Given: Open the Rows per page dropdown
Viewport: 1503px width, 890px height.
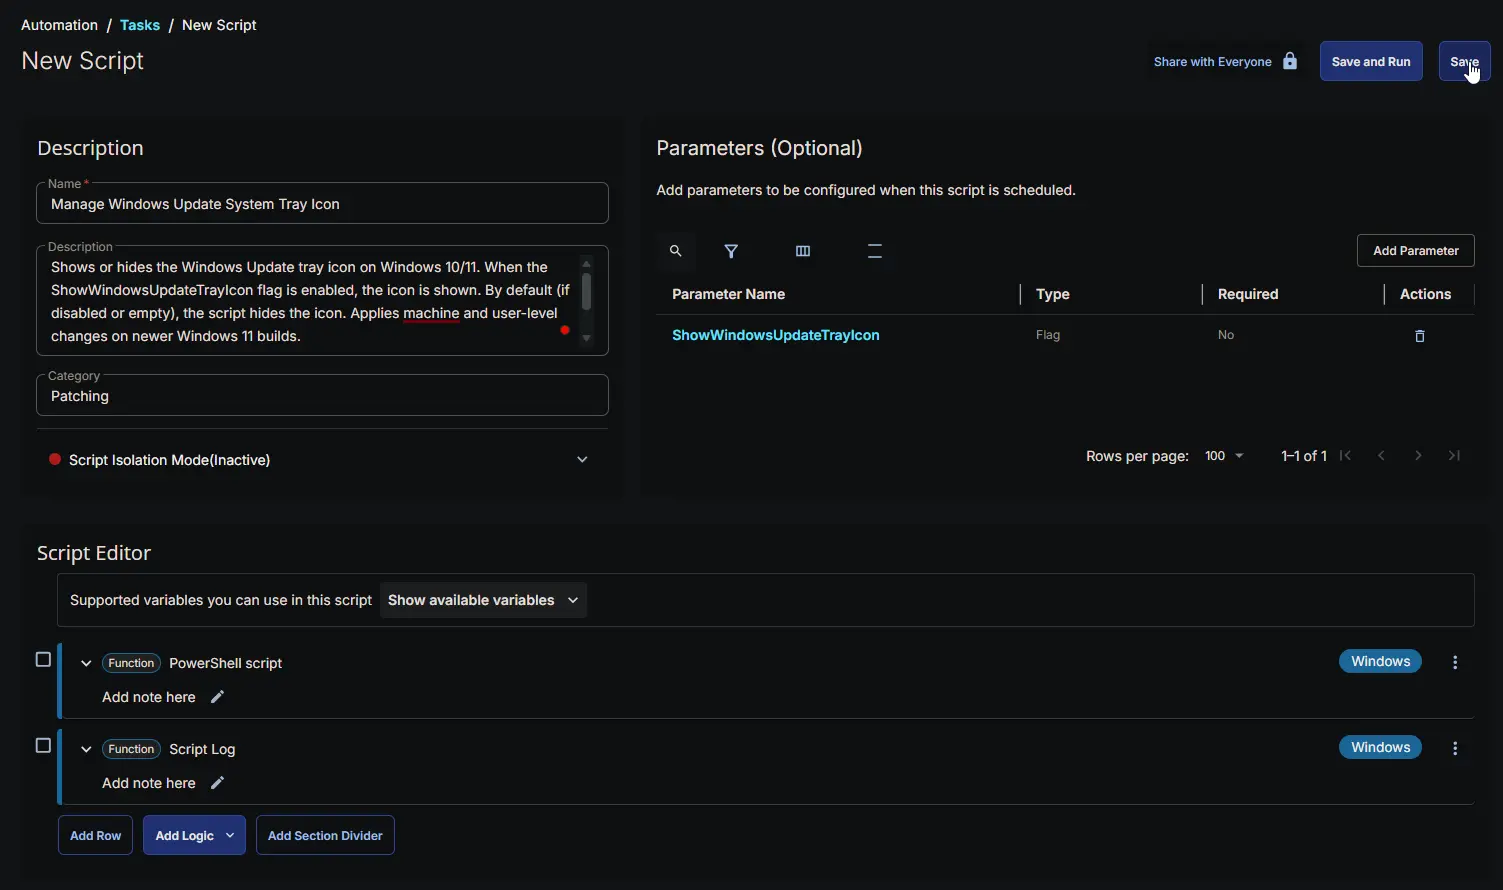Looking at the screenshot, I should coord(1225,456).
